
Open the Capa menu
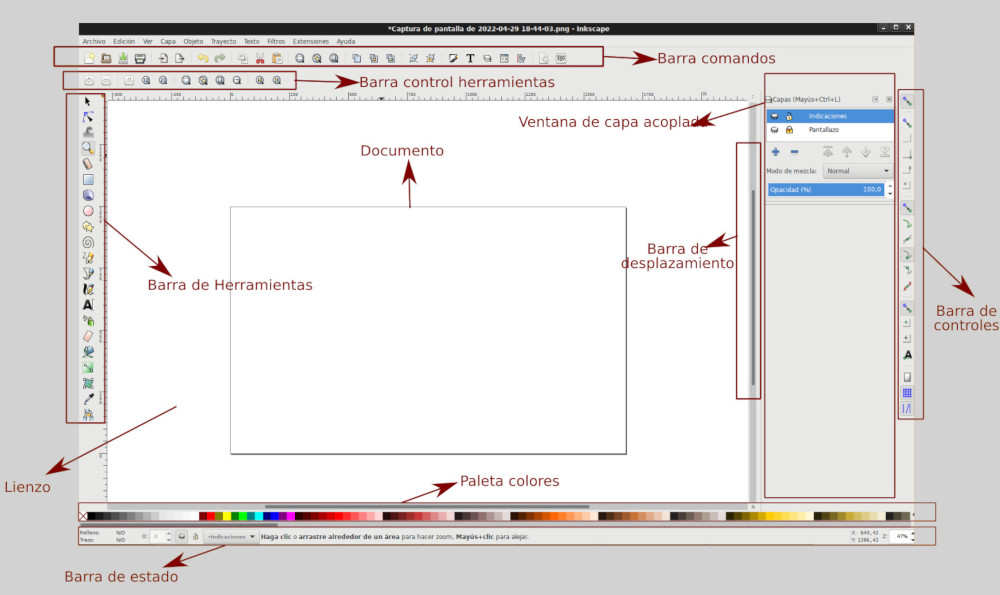(x=168, y=41)
